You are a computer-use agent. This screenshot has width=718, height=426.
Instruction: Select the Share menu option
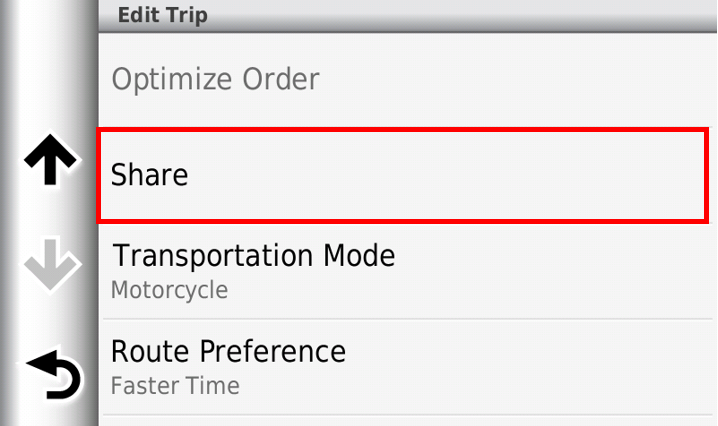click(x=403, y=175)
